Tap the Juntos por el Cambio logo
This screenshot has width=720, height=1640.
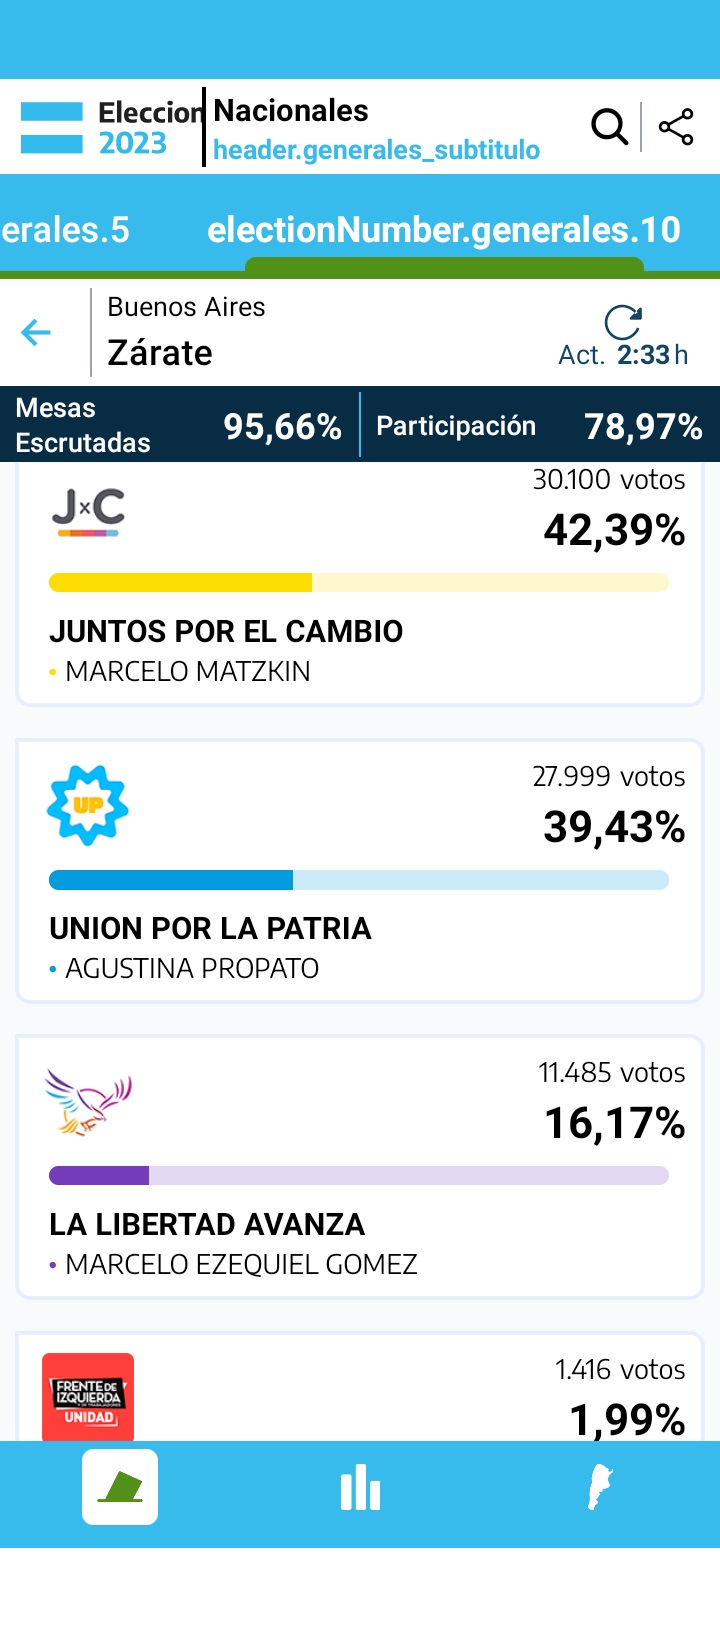tap(89, 512)
